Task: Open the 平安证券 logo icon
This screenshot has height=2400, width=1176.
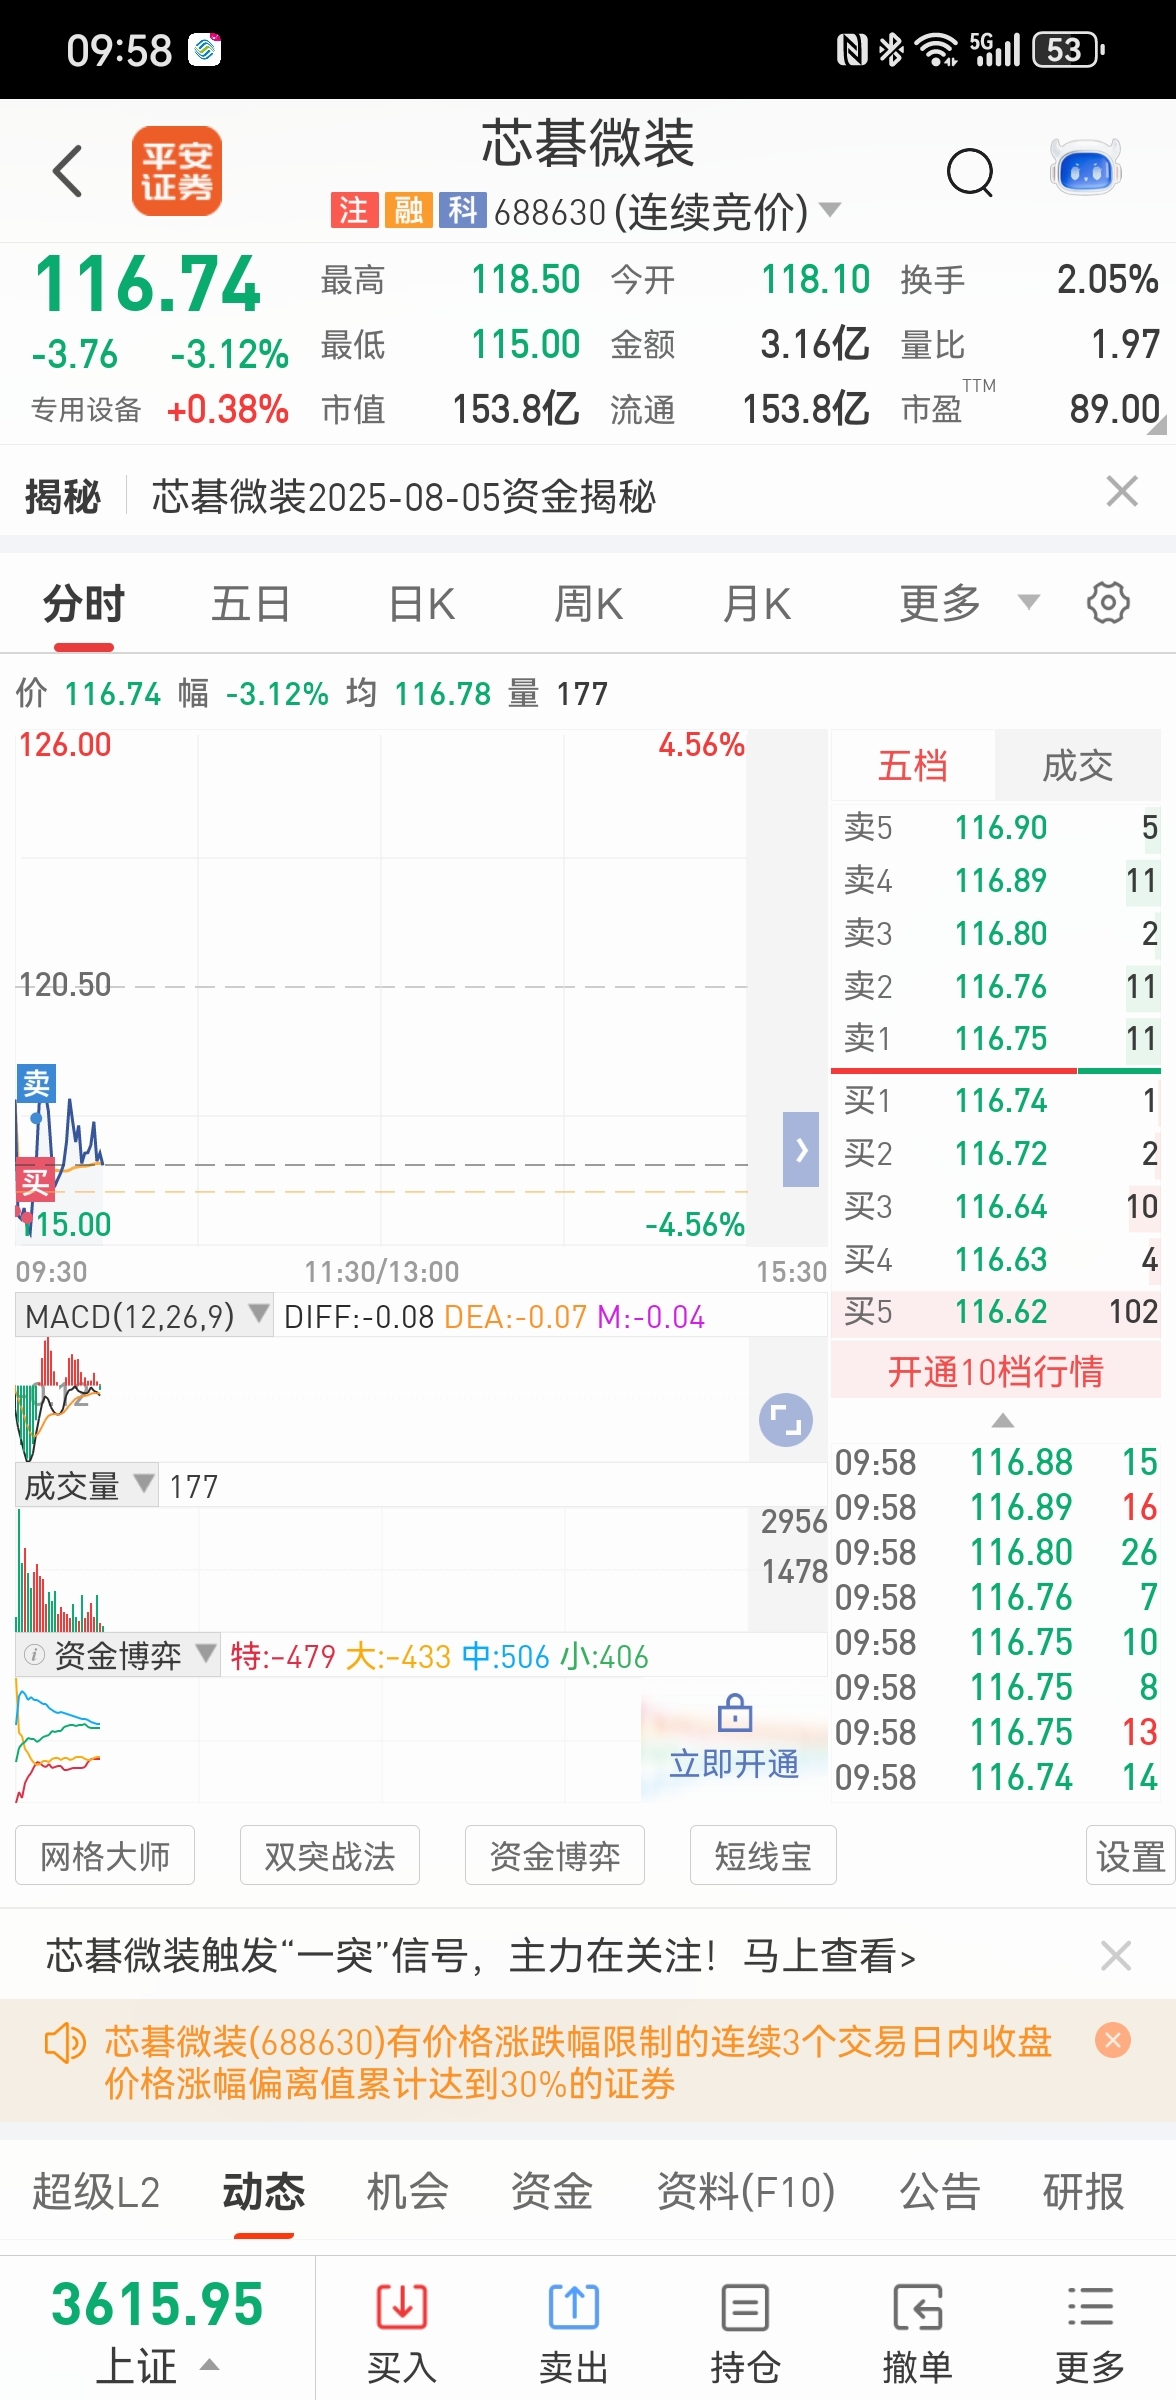Action: pos(177,171)
